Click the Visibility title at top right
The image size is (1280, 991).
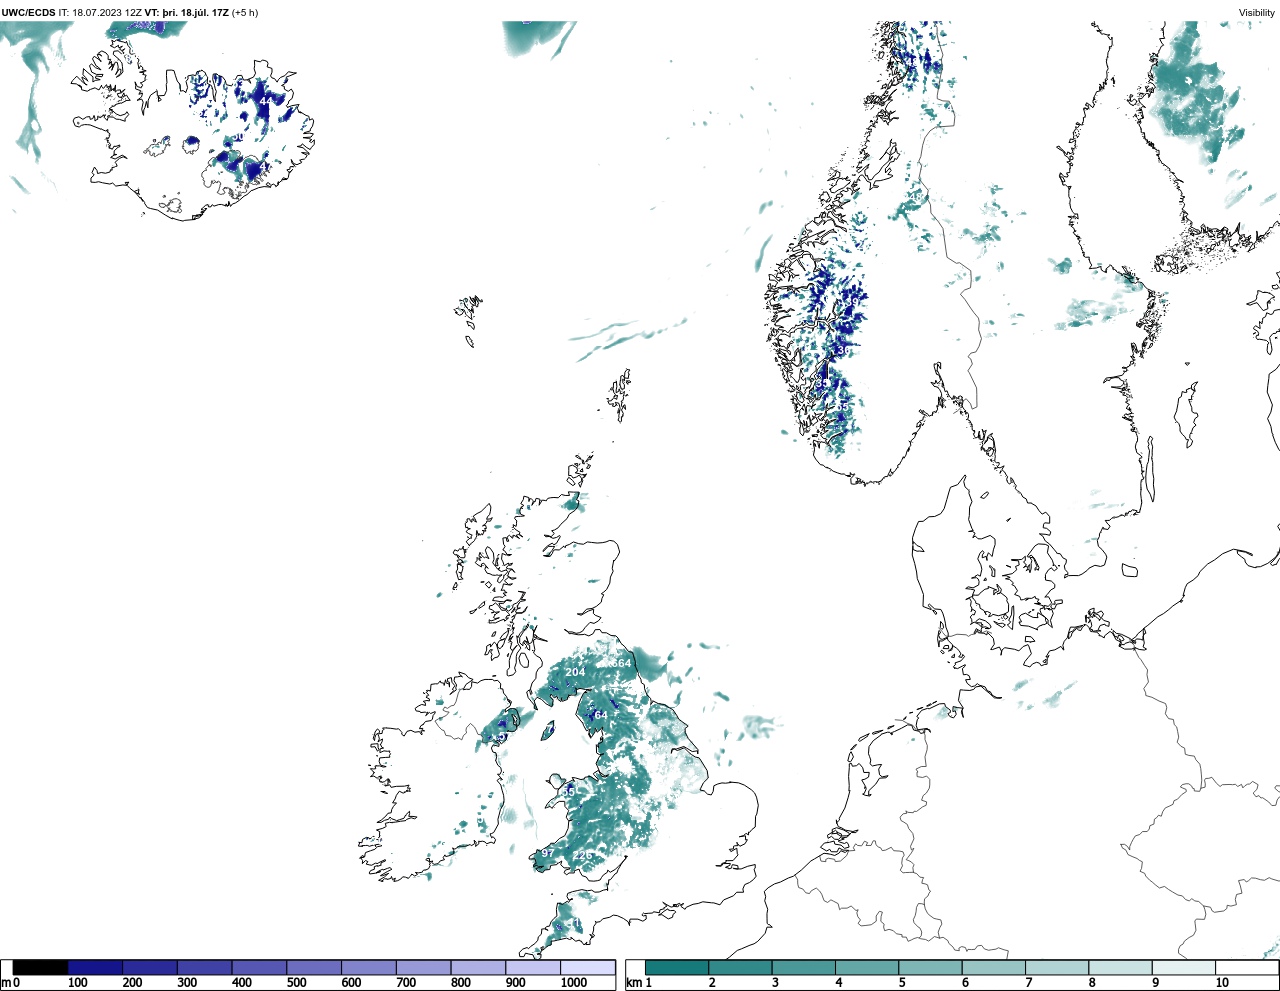pyautogui.click(x=1257, y=13)
